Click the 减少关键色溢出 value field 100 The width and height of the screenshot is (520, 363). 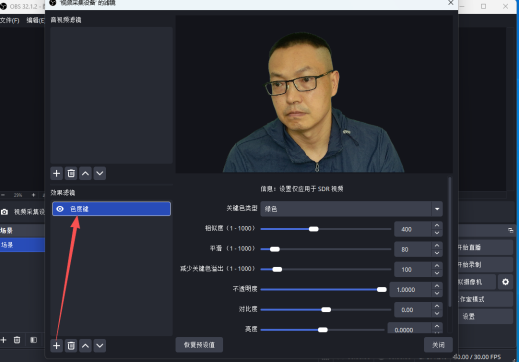pos(413,269)
